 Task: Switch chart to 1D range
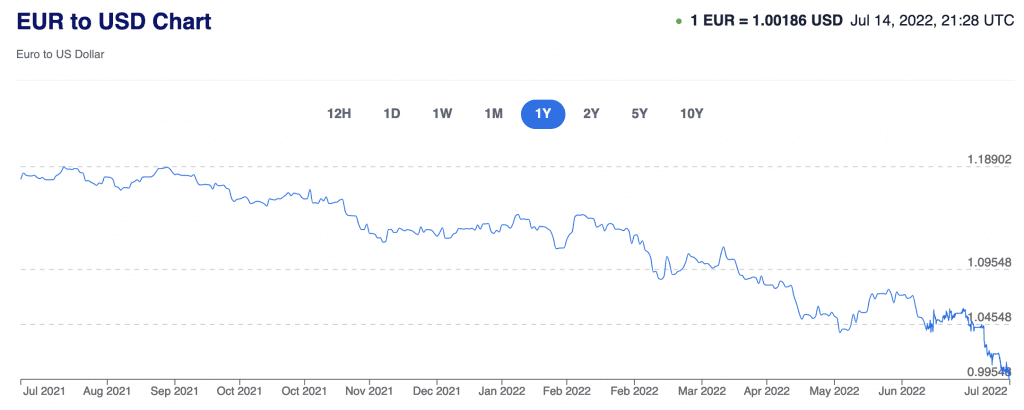[x=392, y=113]
